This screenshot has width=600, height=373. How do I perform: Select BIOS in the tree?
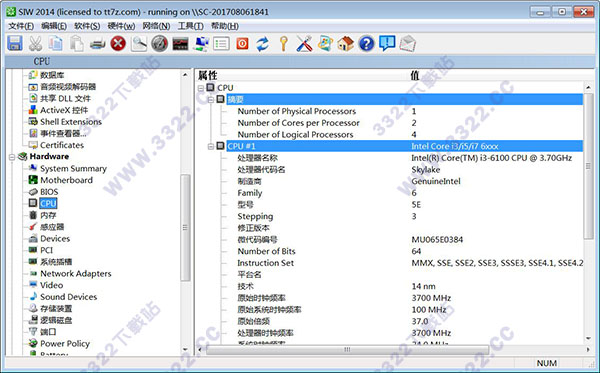pyautogui.click(x=49, y=192)
